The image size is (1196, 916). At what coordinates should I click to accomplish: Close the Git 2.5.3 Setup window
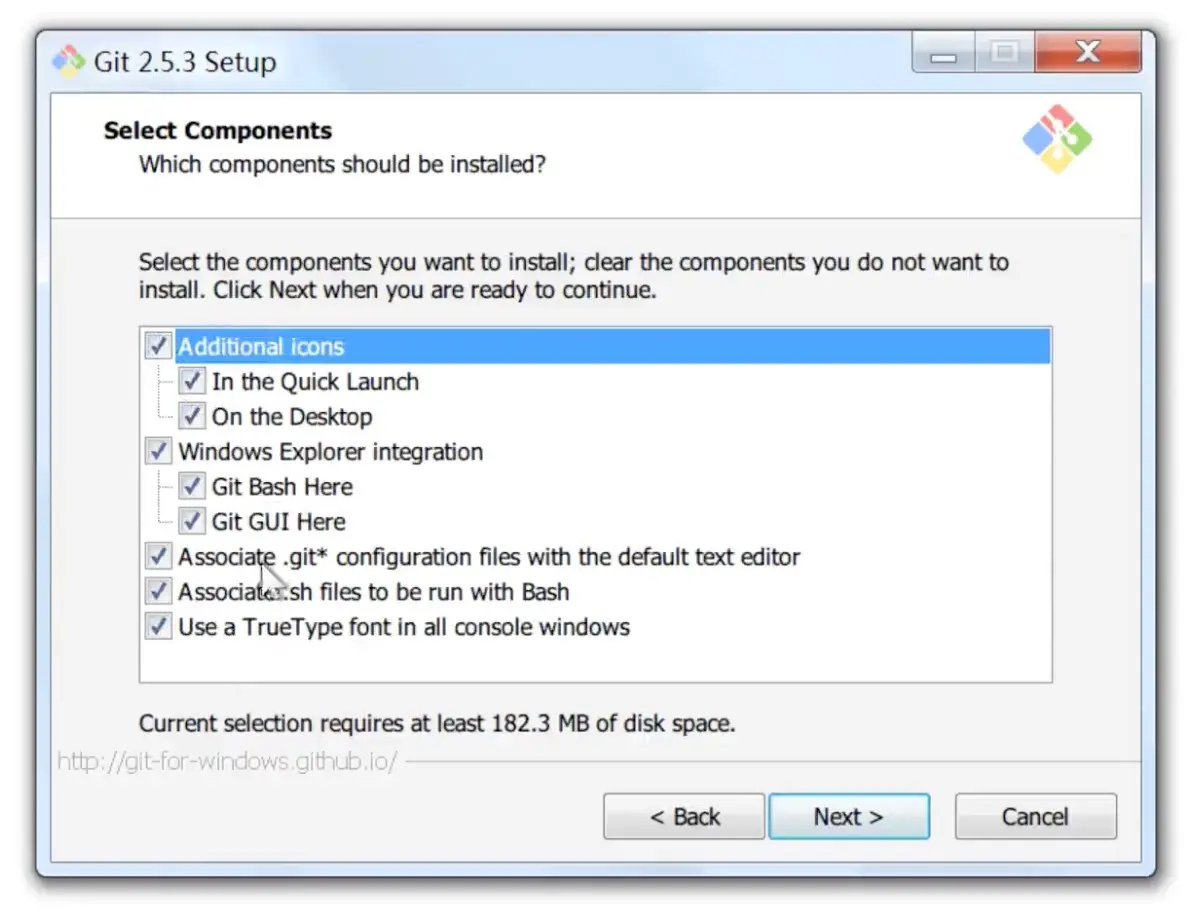click(x=1087, y=52)
